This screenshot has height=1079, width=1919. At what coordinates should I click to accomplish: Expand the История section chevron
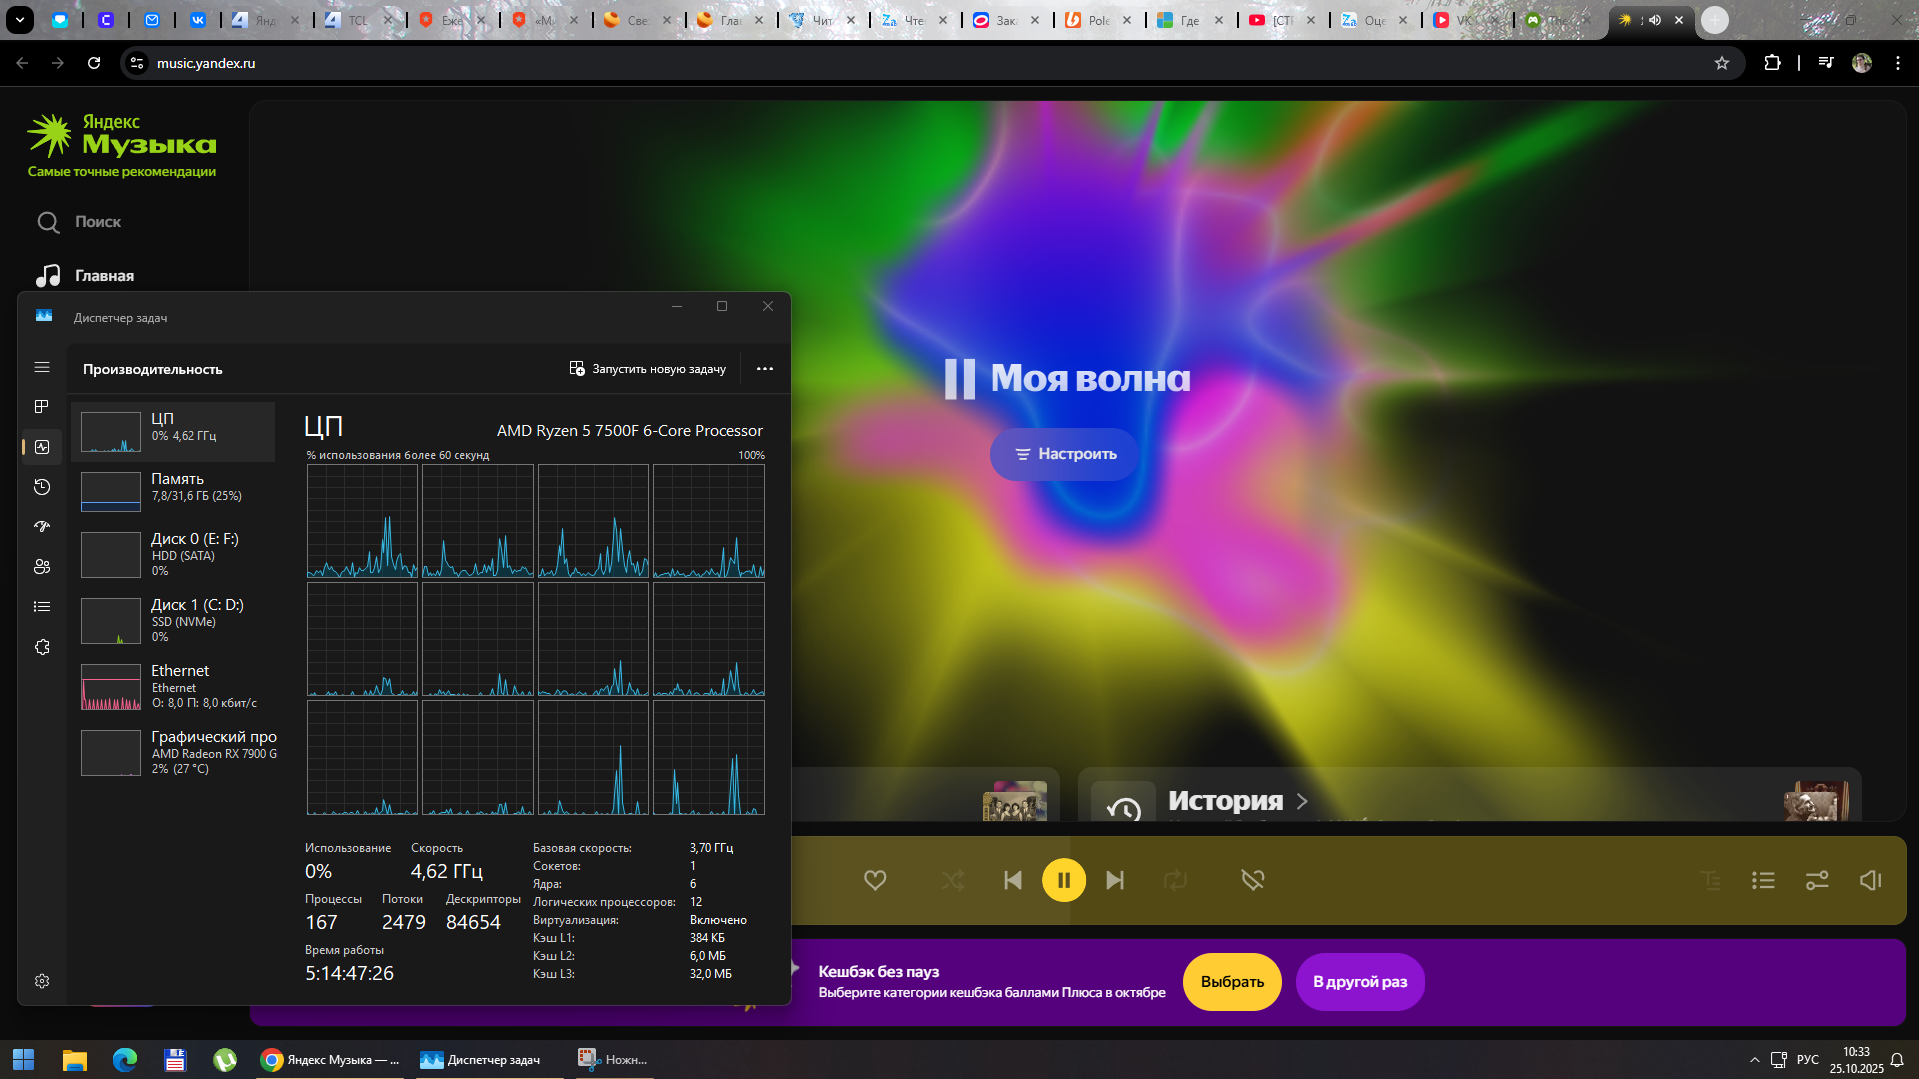click(1302, 801)
